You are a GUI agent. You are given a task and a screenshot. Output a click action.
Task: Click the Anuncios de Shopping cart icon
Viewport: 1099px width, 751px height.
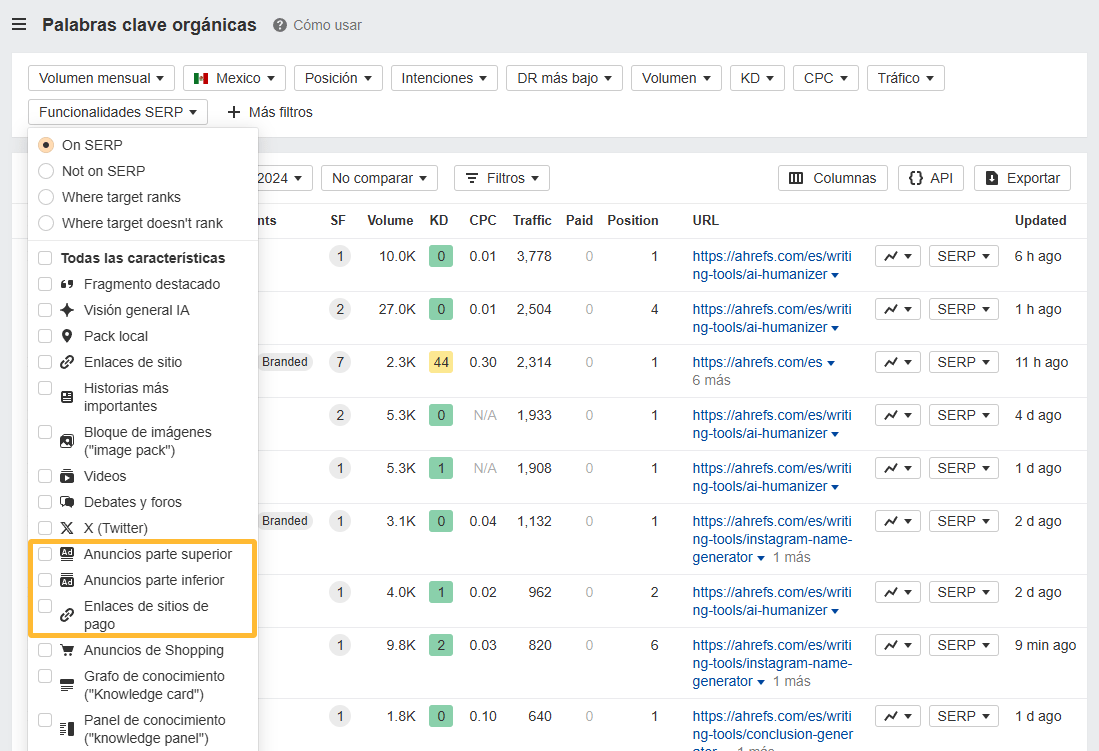click(67, 650)
